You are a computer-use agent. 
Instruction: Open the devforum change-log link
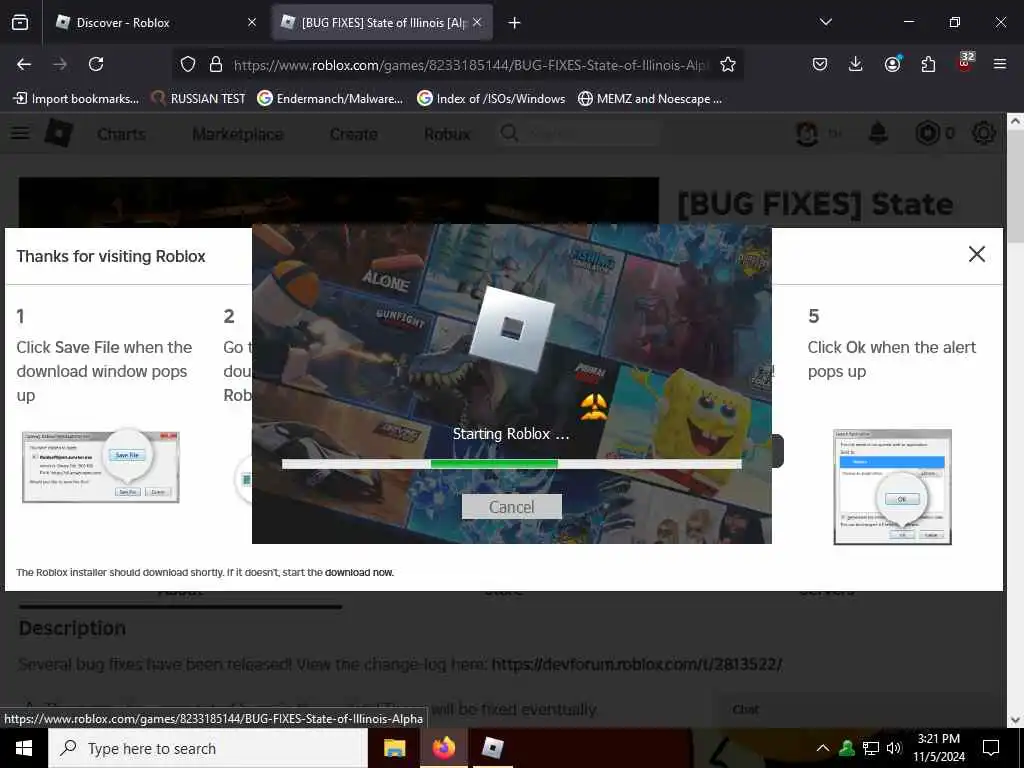[637, 664]
